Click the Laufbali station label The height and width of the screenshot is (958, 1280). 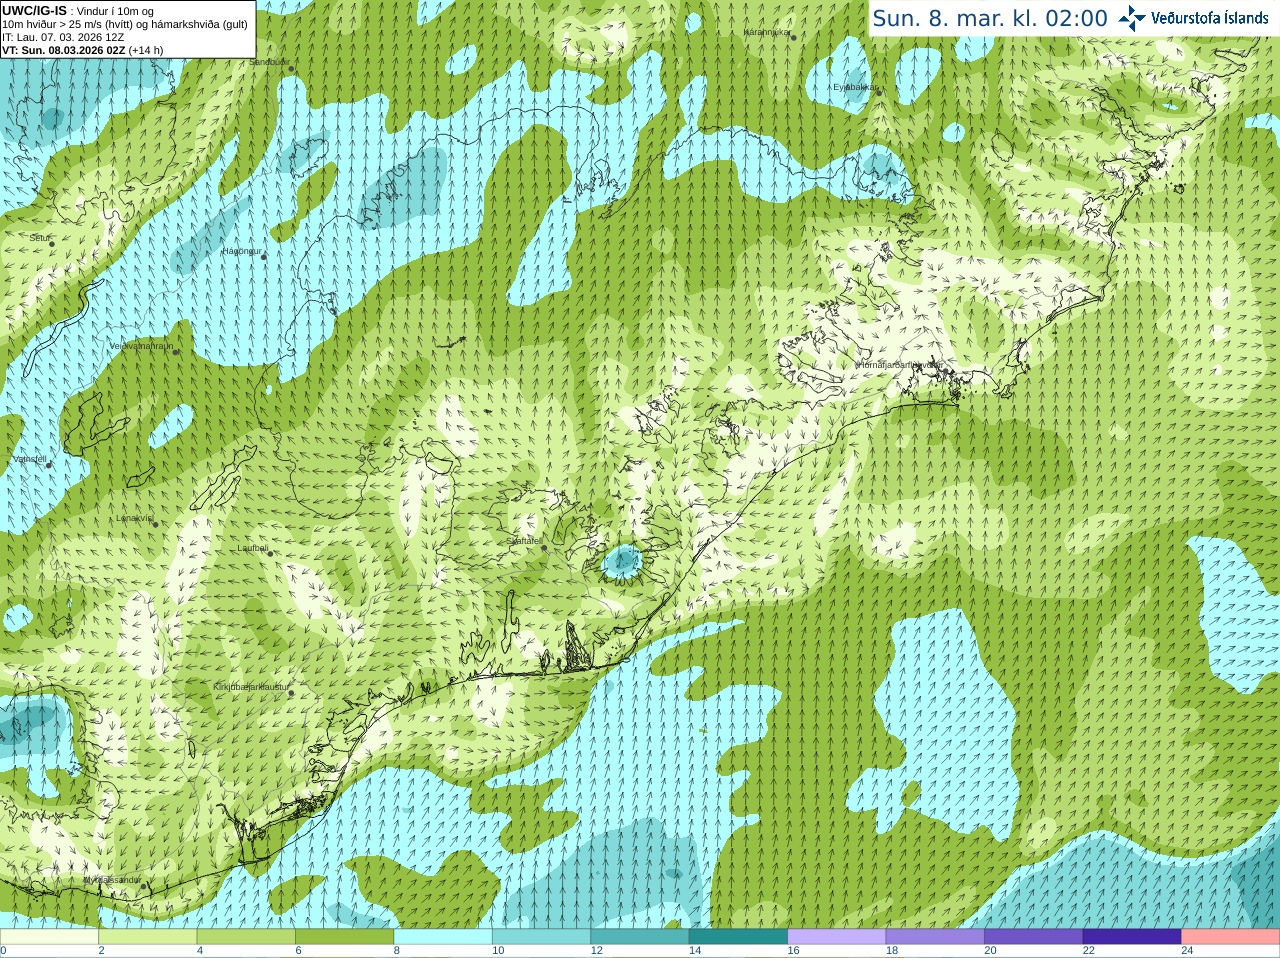coord(252,548)
